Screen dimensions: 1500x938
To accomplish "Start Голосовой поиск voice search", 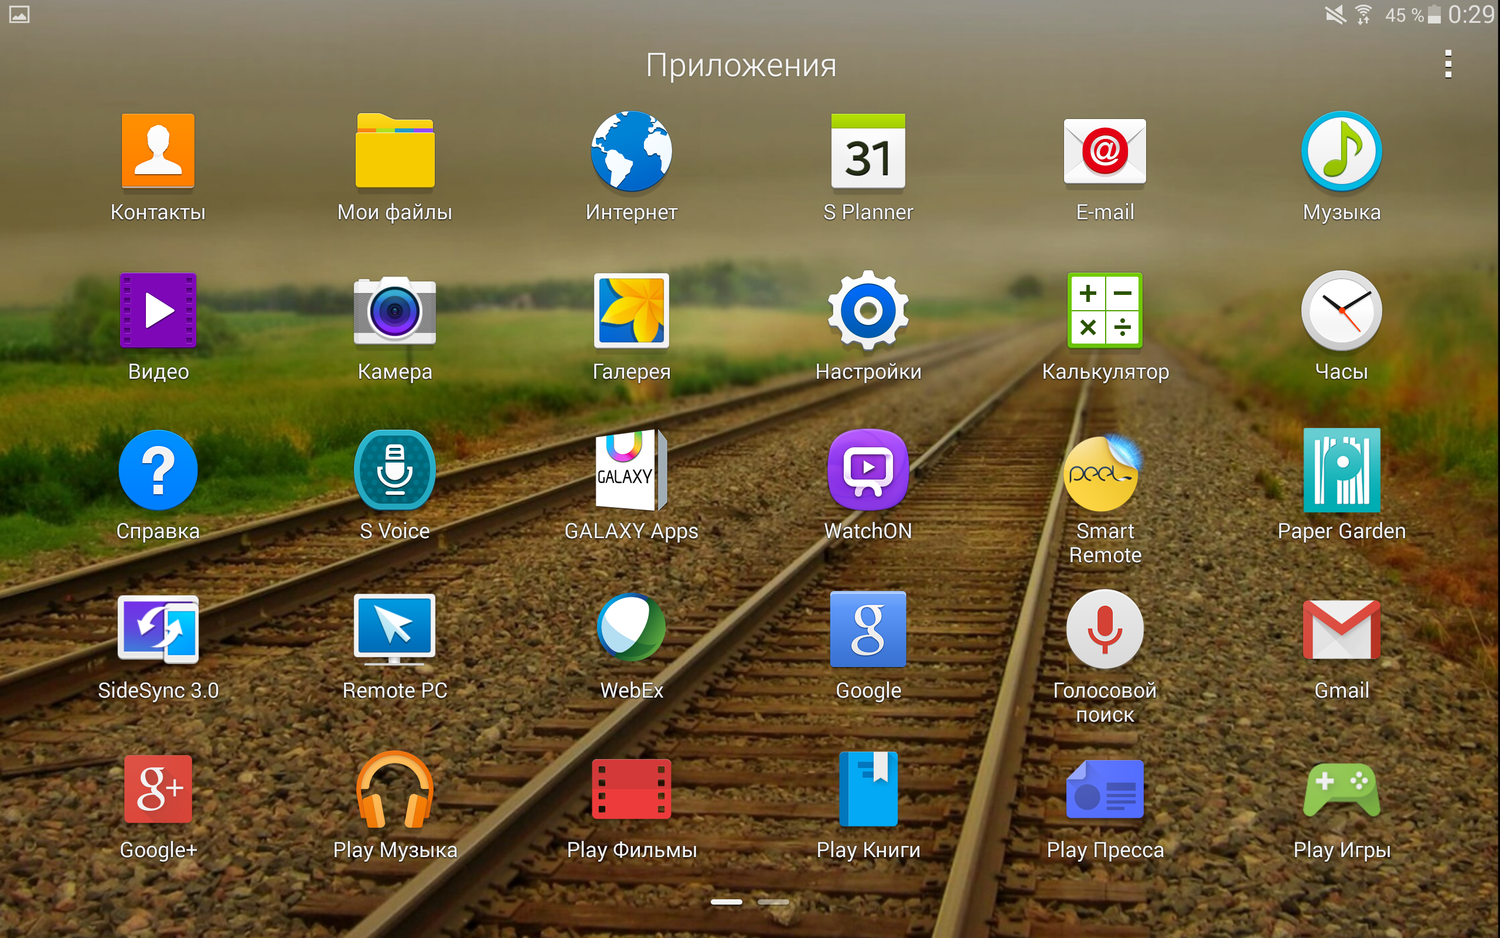I will (1105, 630).
